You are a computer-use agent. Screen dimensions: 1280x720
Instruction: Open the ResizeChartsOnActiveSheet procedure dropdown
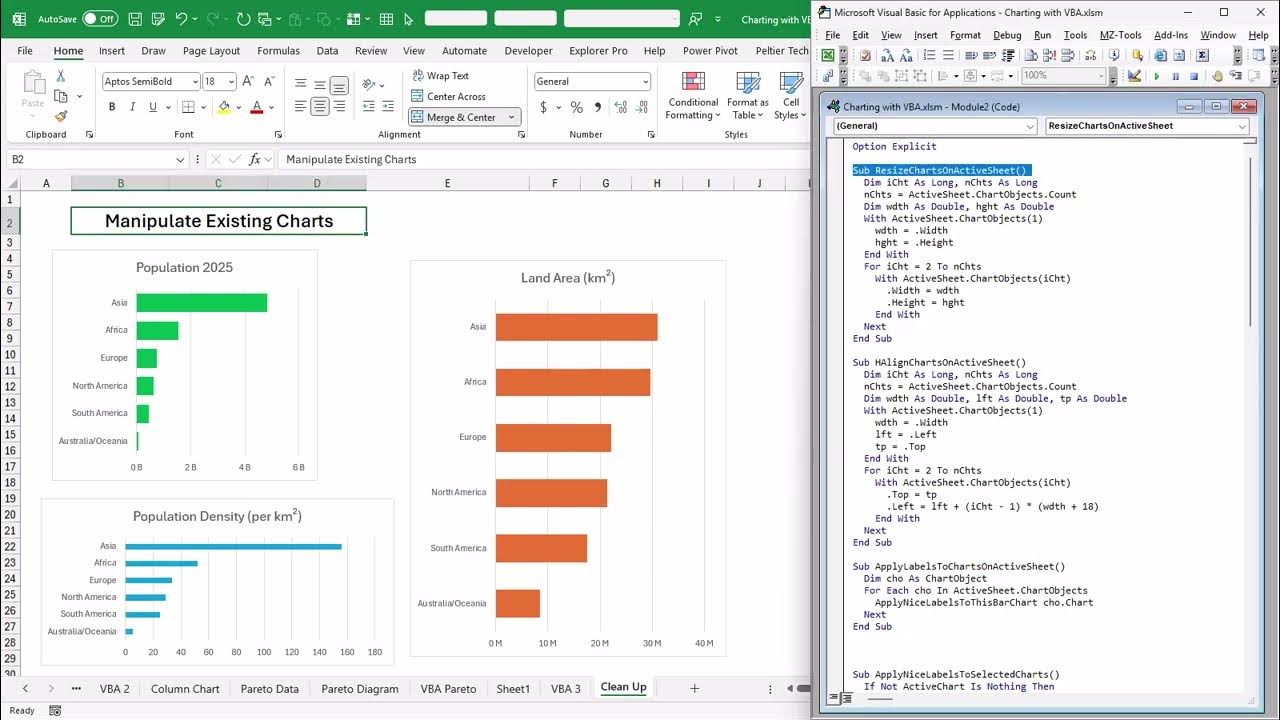click(x=1240, y=126)
